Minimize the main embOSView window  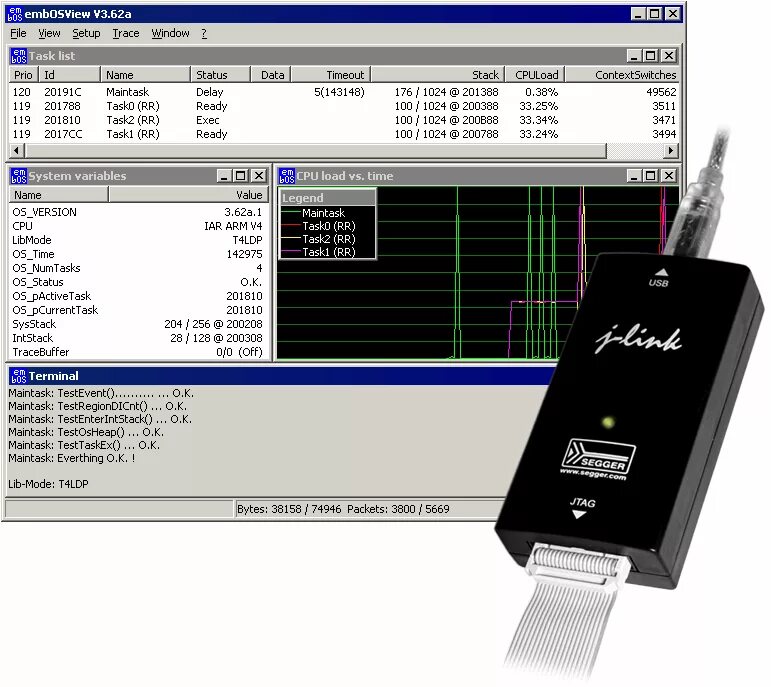point(638,14)
